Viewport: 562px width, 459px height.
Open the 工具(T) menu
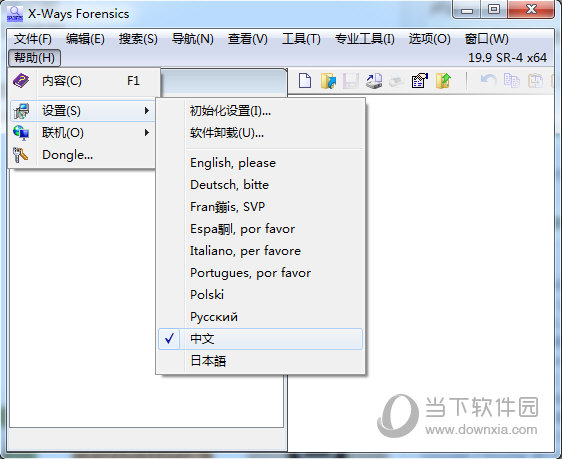(x=301, y=39)
